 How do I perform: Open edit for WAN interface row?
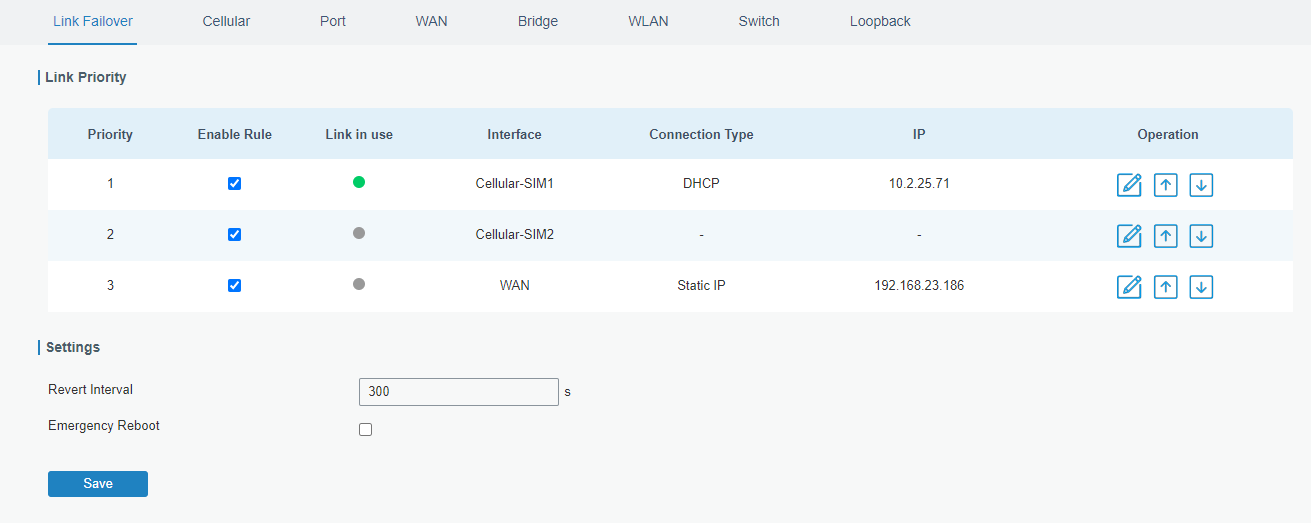[1129, 287]
